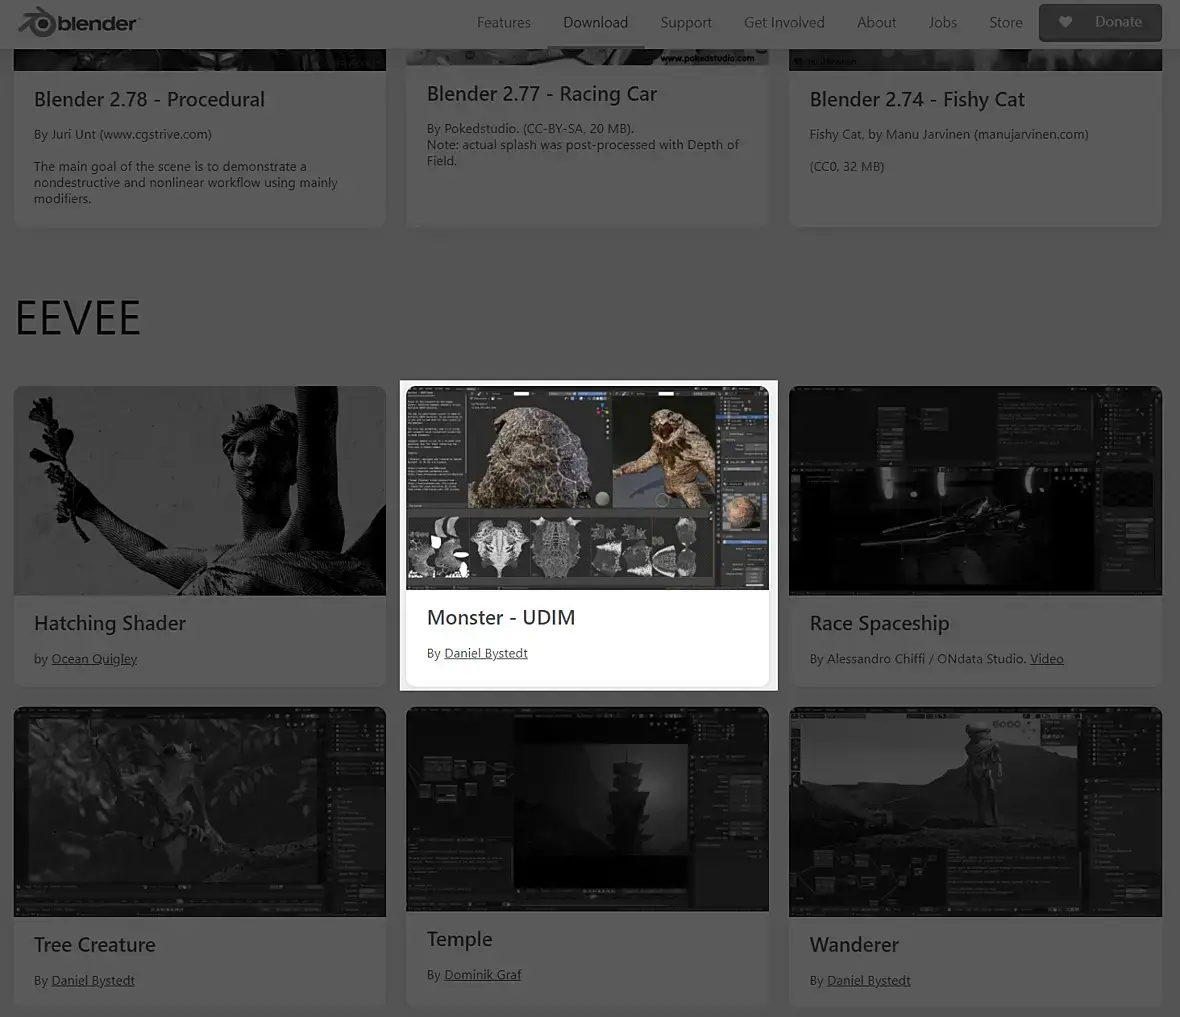Click the Race Spaceship title
Image resolution: width=1180 pixels, height=1017 pixels.
(x=879, y=623)
